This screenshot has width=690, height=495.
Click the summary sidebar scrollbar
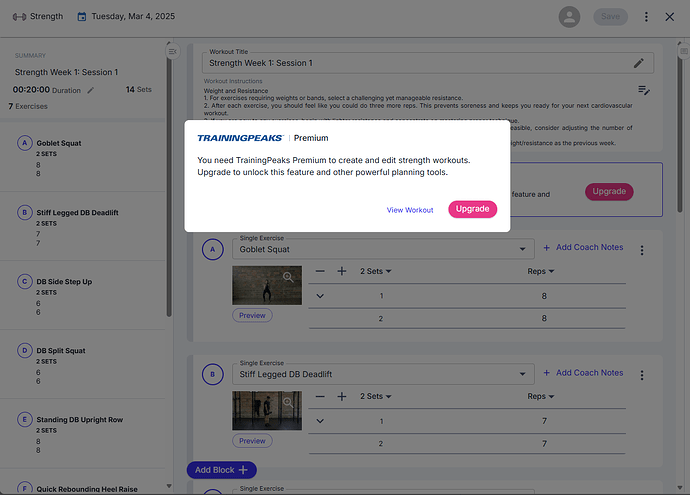(x=169, y=185)
